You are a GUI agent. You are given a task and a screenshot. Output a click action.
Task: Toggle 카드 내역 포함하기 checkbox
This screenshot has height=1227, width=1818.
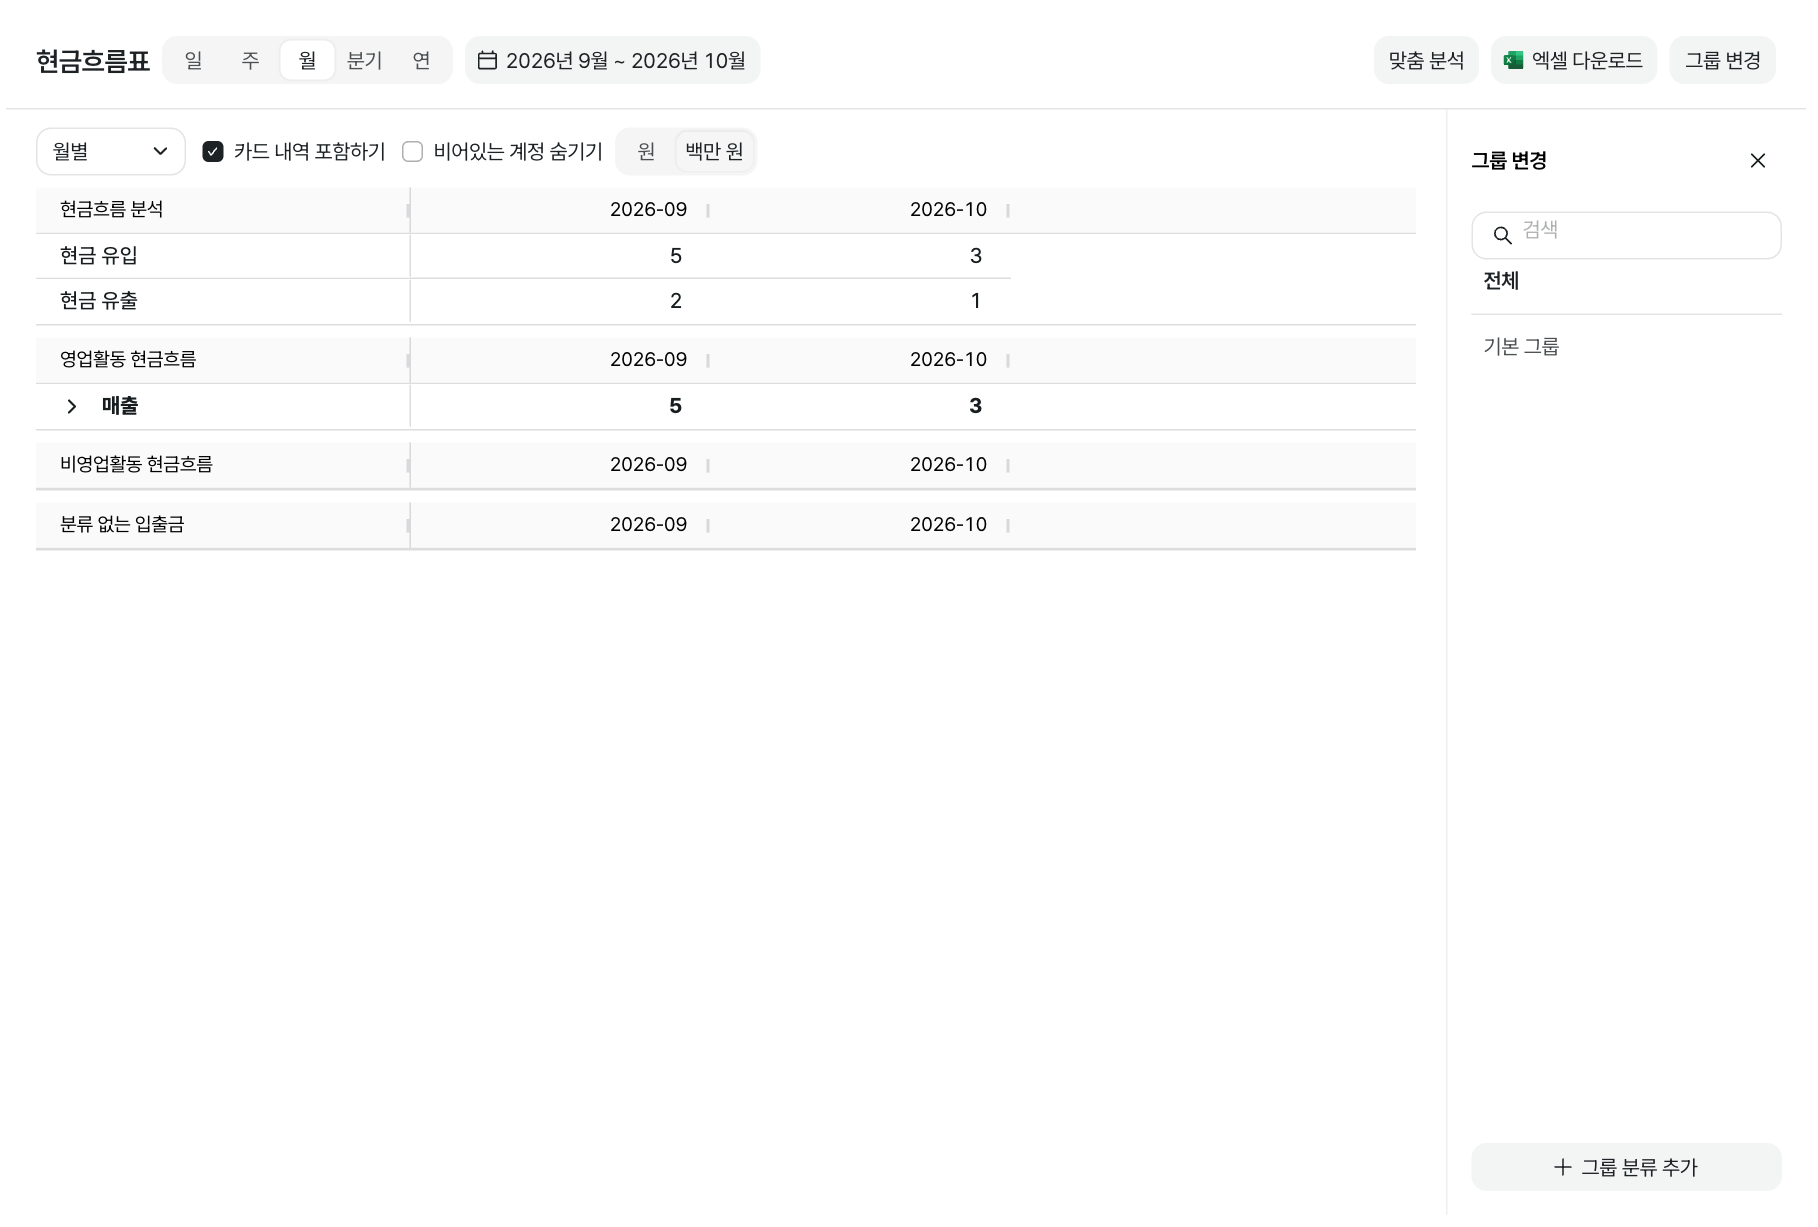tap(213, 152)
